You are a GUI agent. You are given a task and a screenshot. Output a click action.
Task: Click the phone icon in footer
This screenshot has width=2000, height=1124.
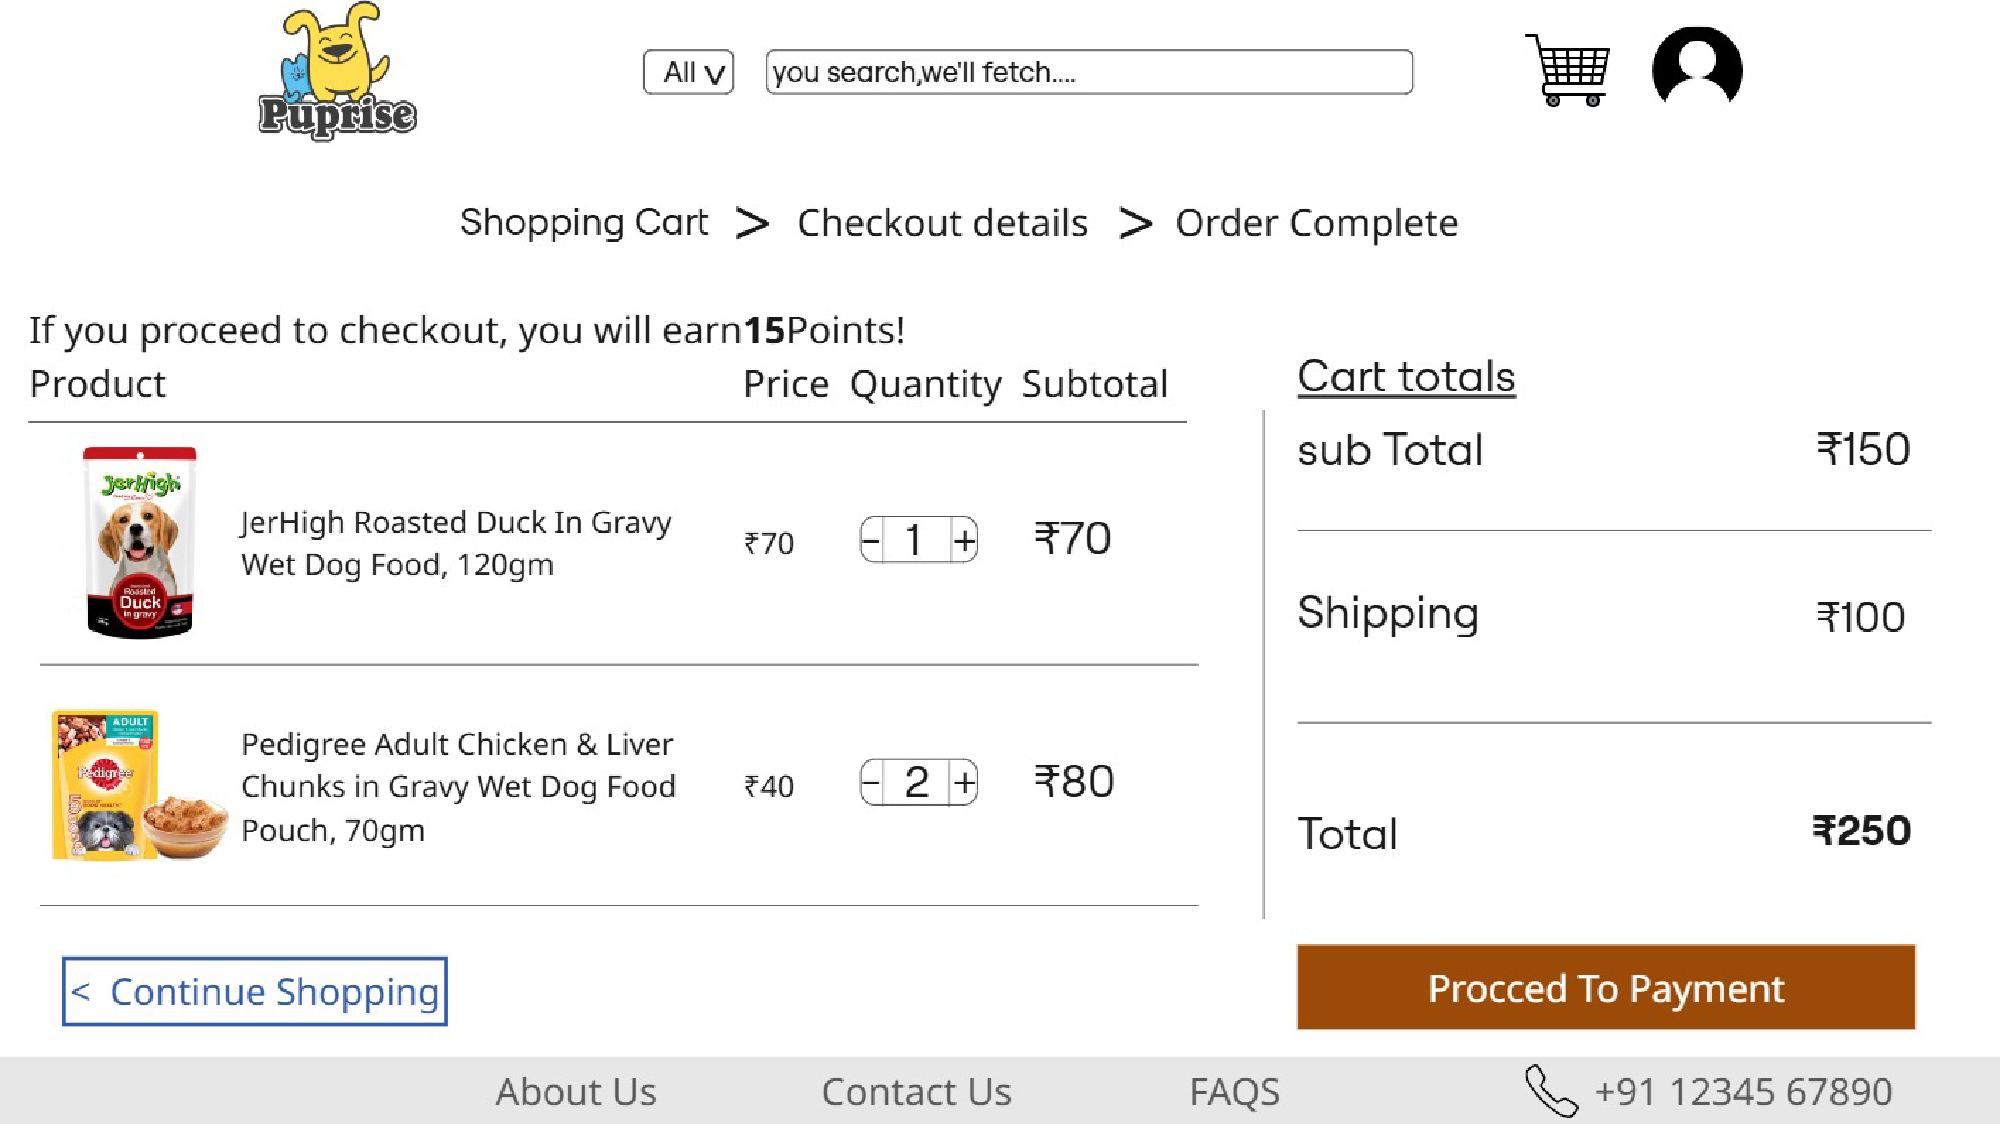click(1549, 1090)
